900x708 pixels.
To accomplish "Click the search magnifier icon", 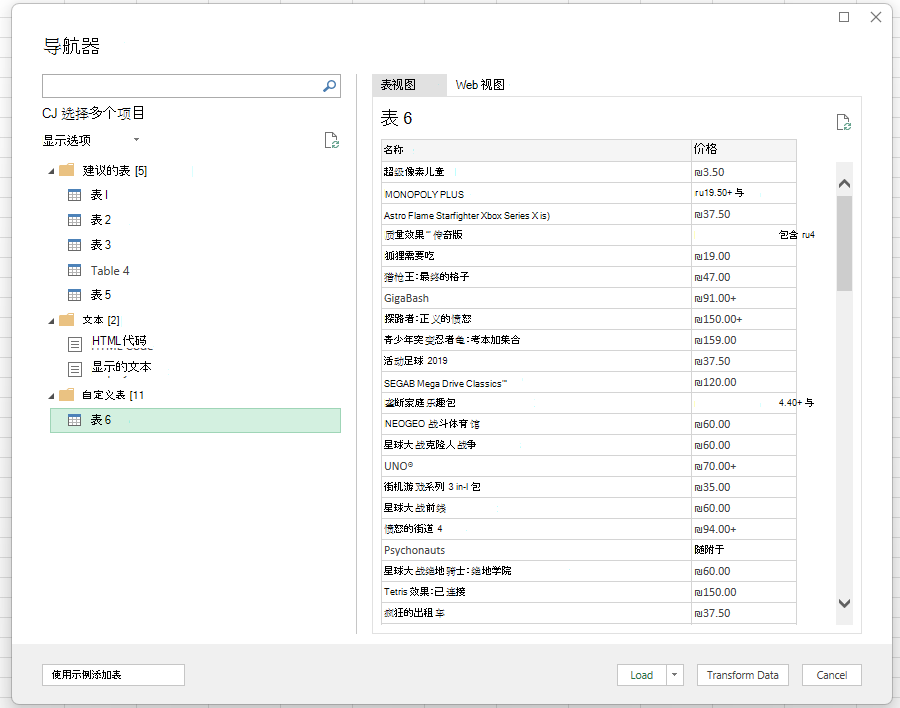I will [x=329, y=86].
